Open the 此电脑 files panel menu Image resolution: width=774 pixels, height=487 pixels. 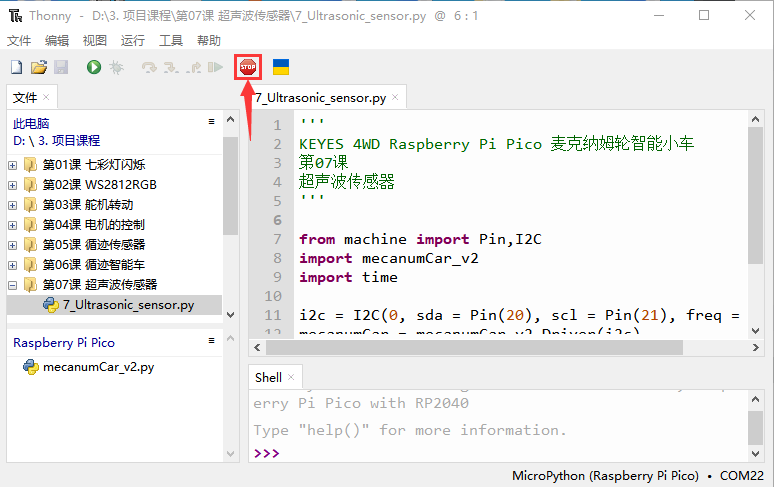[x=211, y=121]
